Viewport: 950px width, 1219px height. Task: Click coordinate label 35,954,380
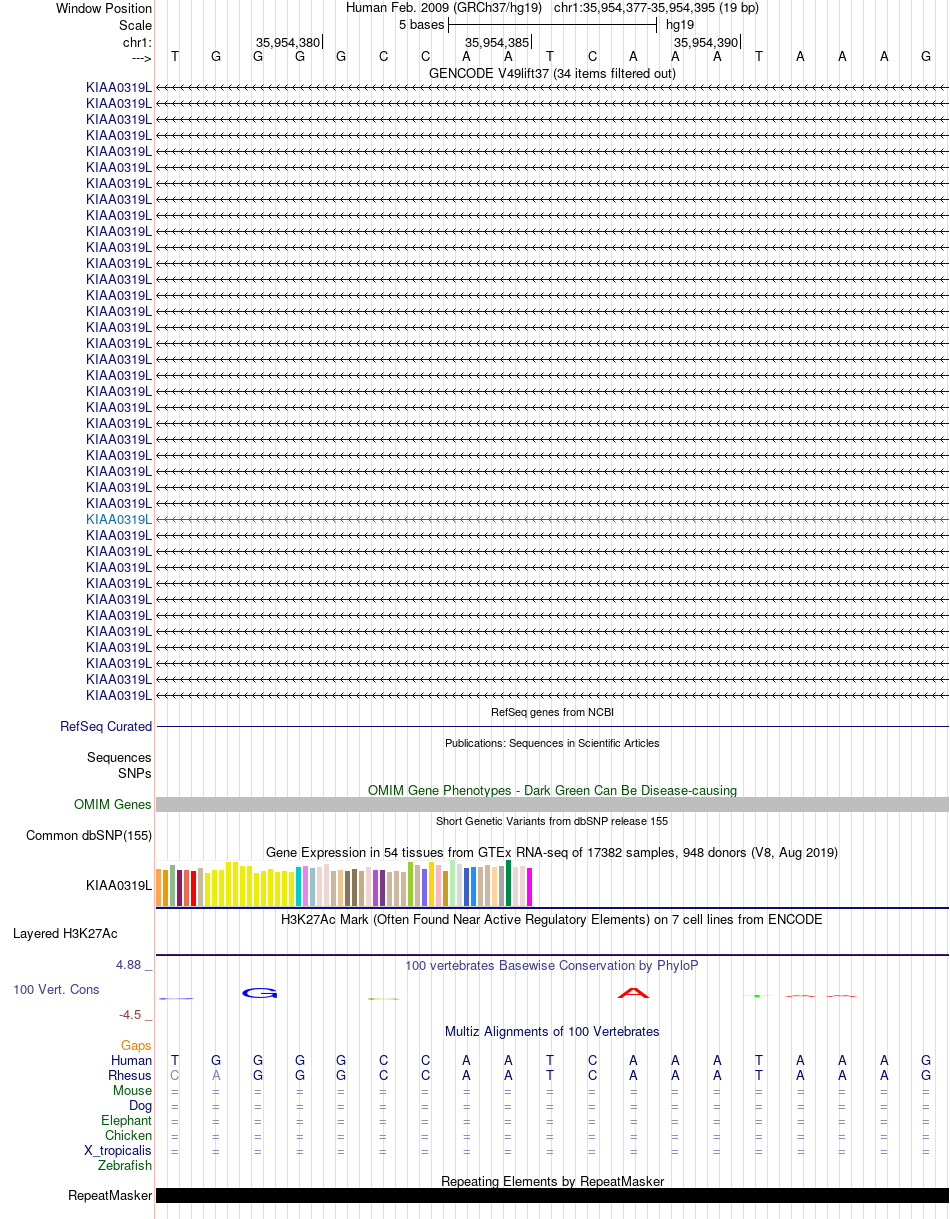tap(288, 43)
